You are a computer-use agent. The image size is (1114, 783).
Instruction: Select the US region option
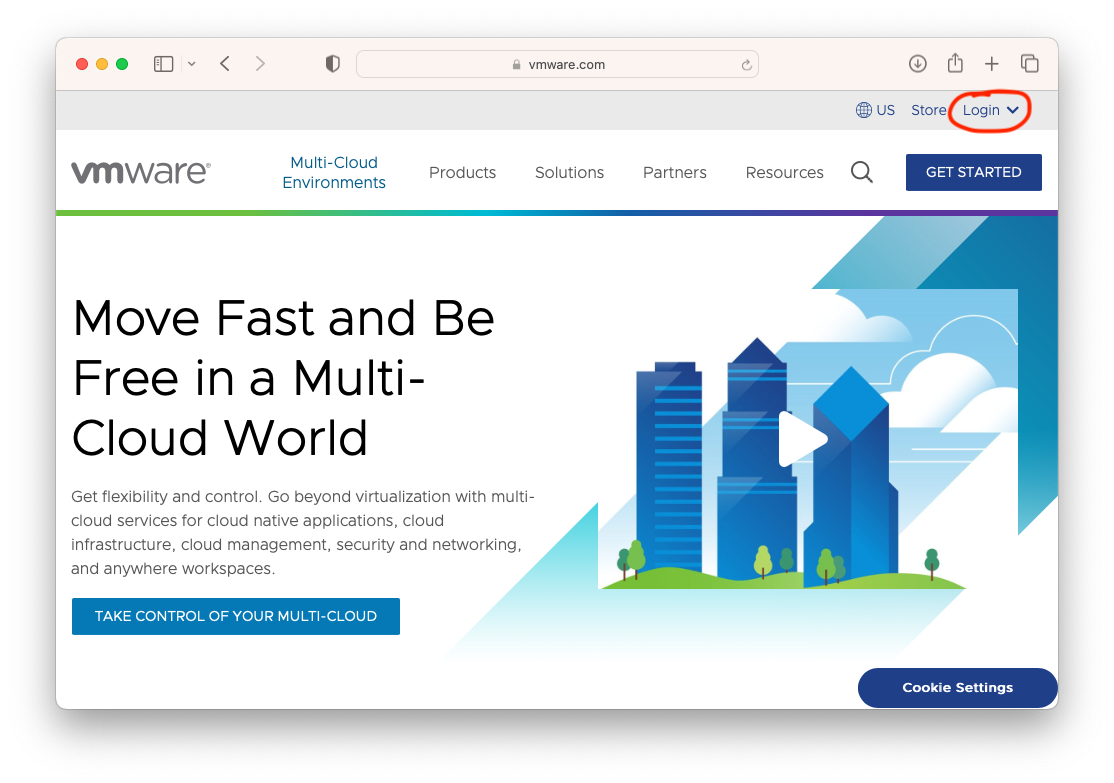tap(886, 110)
